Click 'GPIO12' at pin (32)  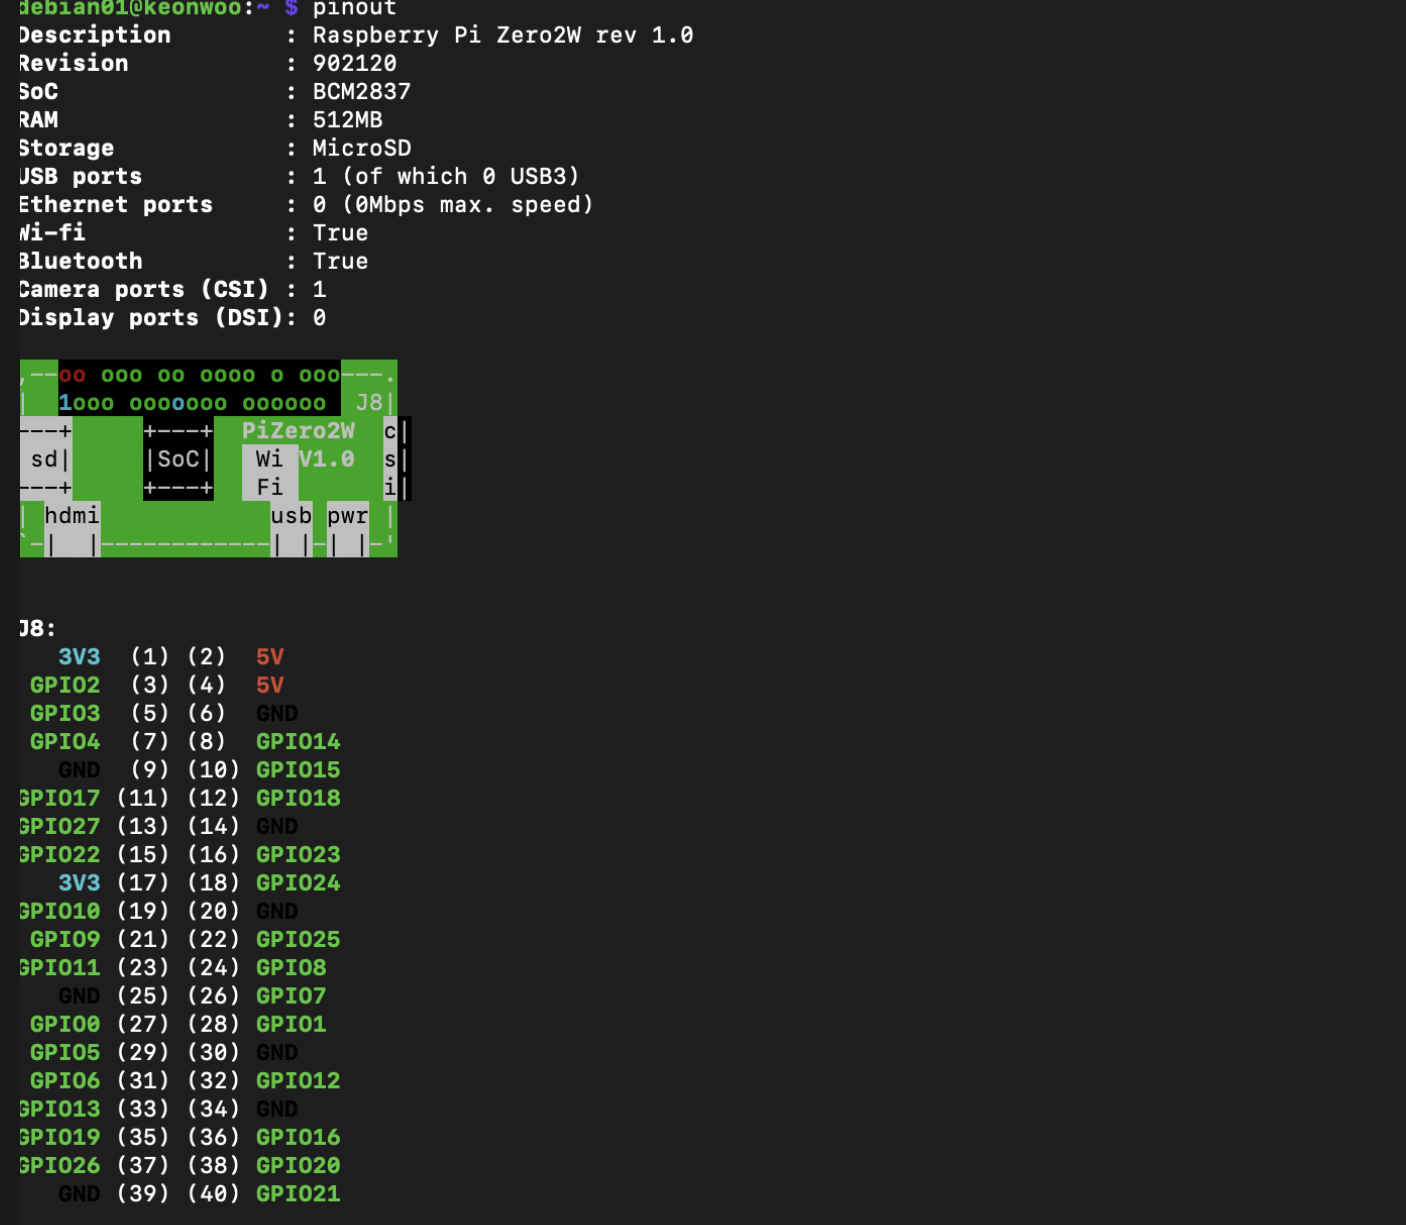(298, 1080)
